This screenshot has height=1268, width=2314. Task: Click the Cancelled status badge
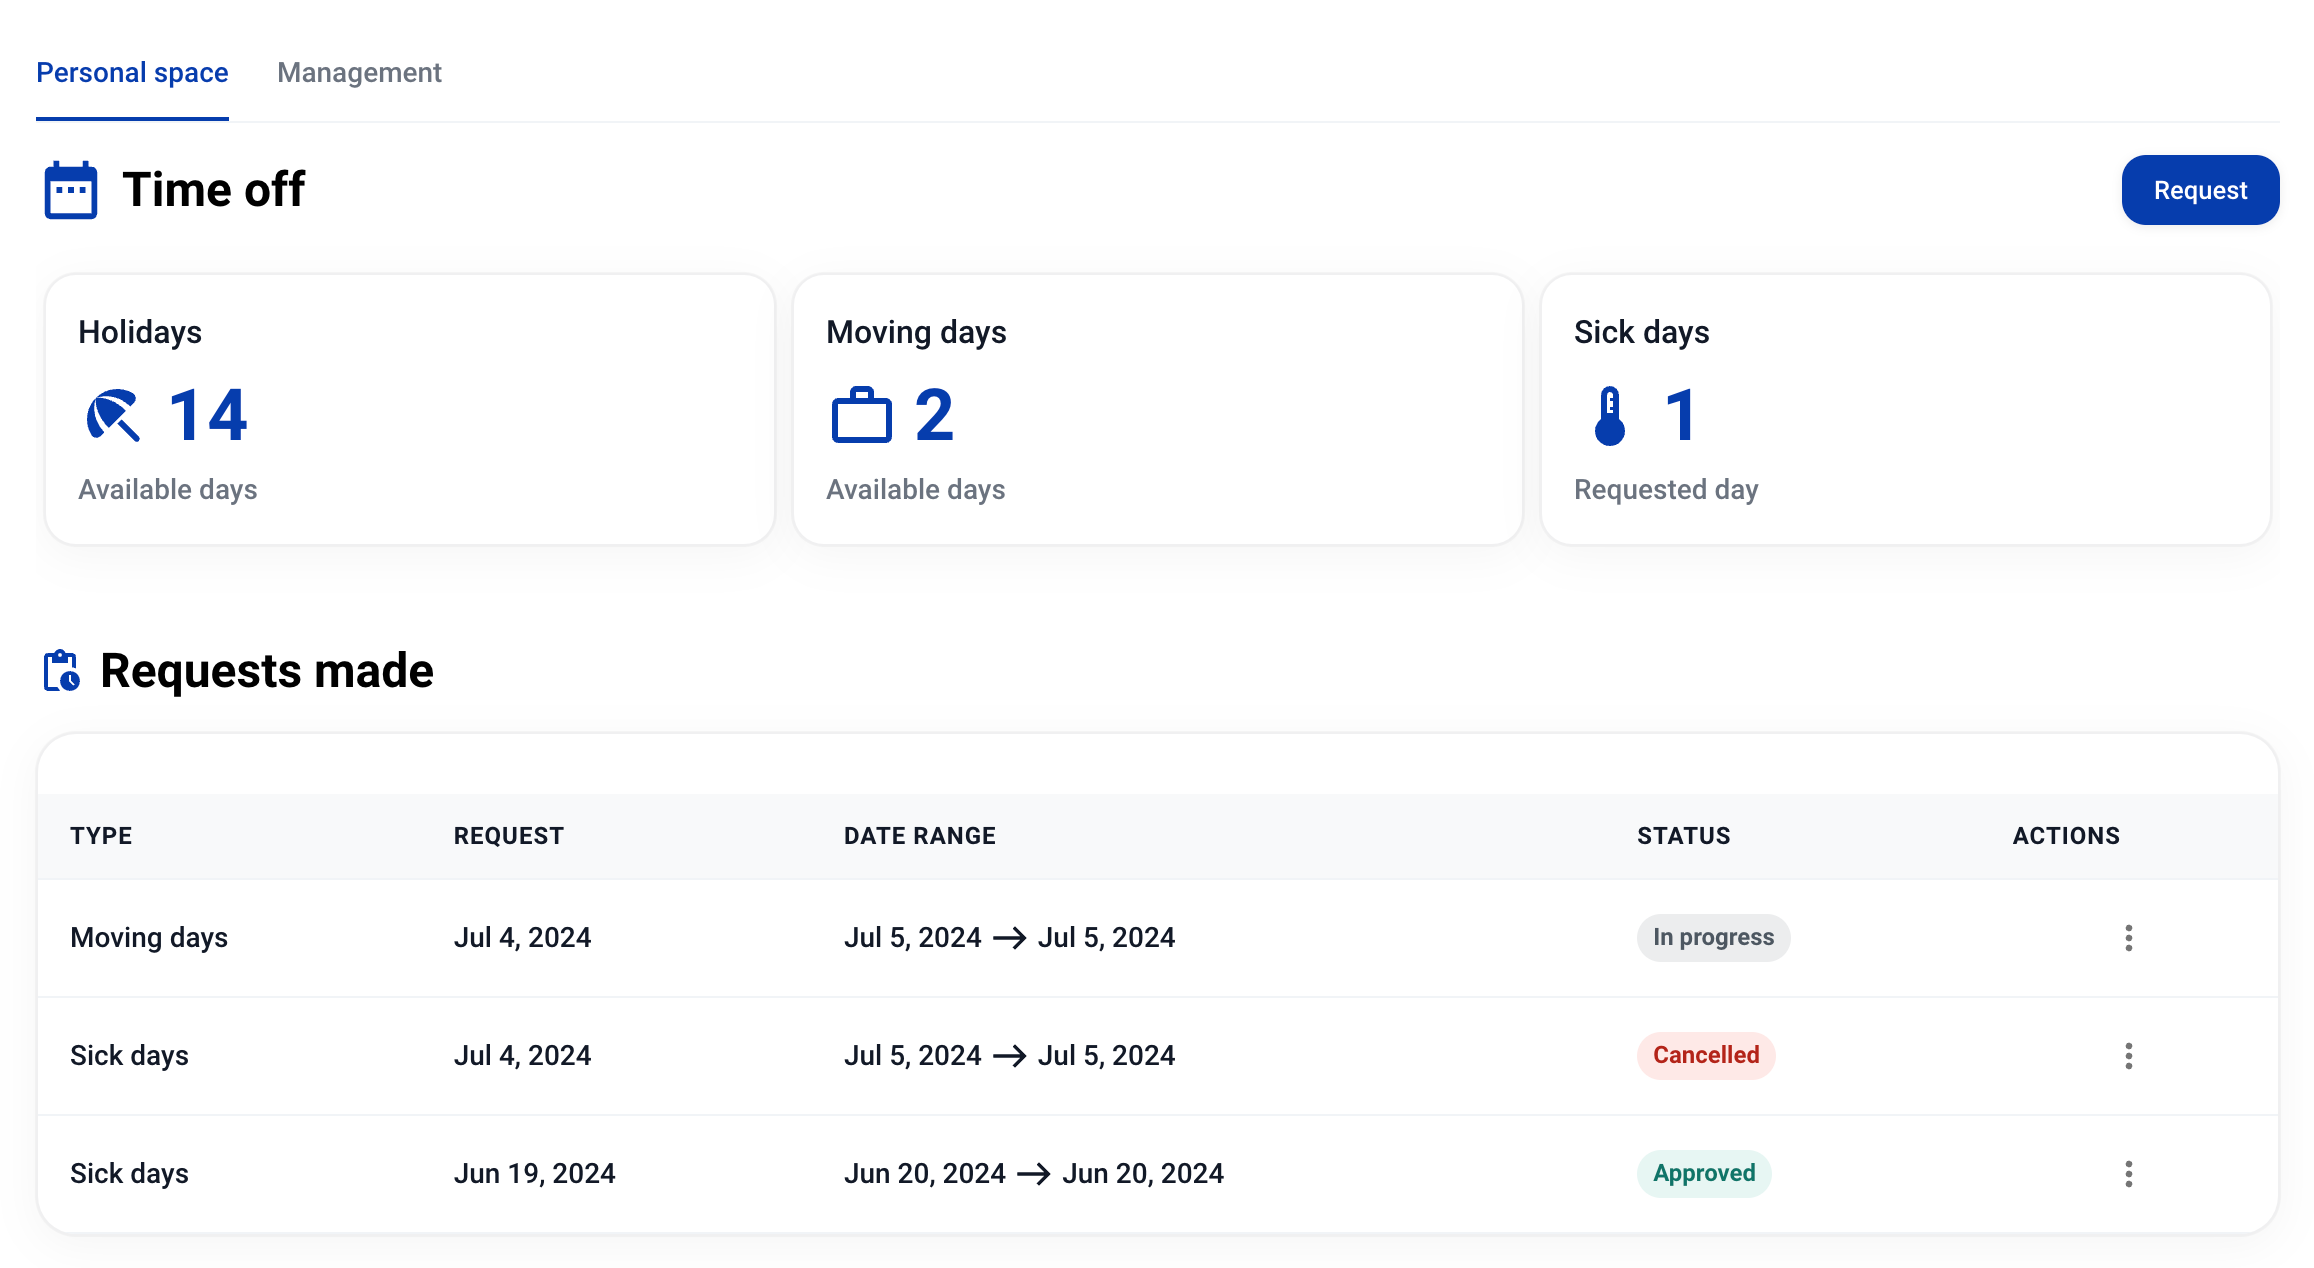pyautogui.click(x=1705, y=1056)
